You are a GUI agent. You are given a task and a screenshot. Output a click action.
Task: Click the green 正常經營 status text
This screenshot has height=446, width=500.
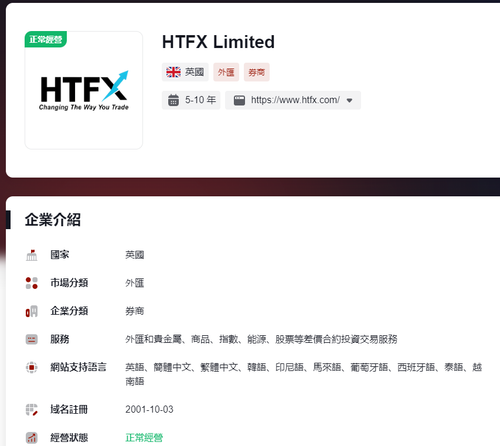point(144,438)
